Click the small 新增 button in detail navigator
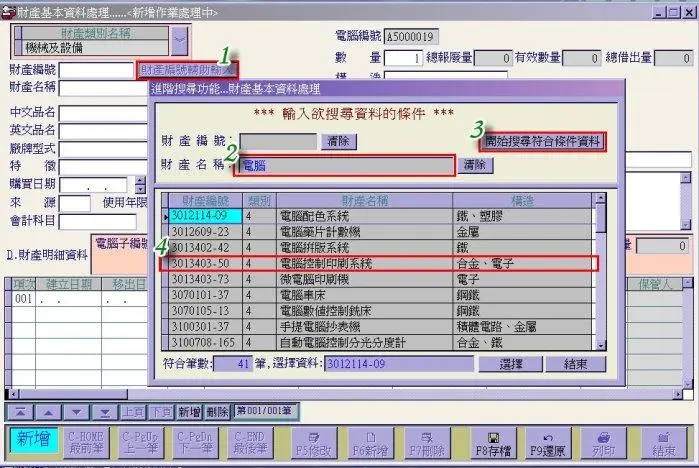 (189, 412)
